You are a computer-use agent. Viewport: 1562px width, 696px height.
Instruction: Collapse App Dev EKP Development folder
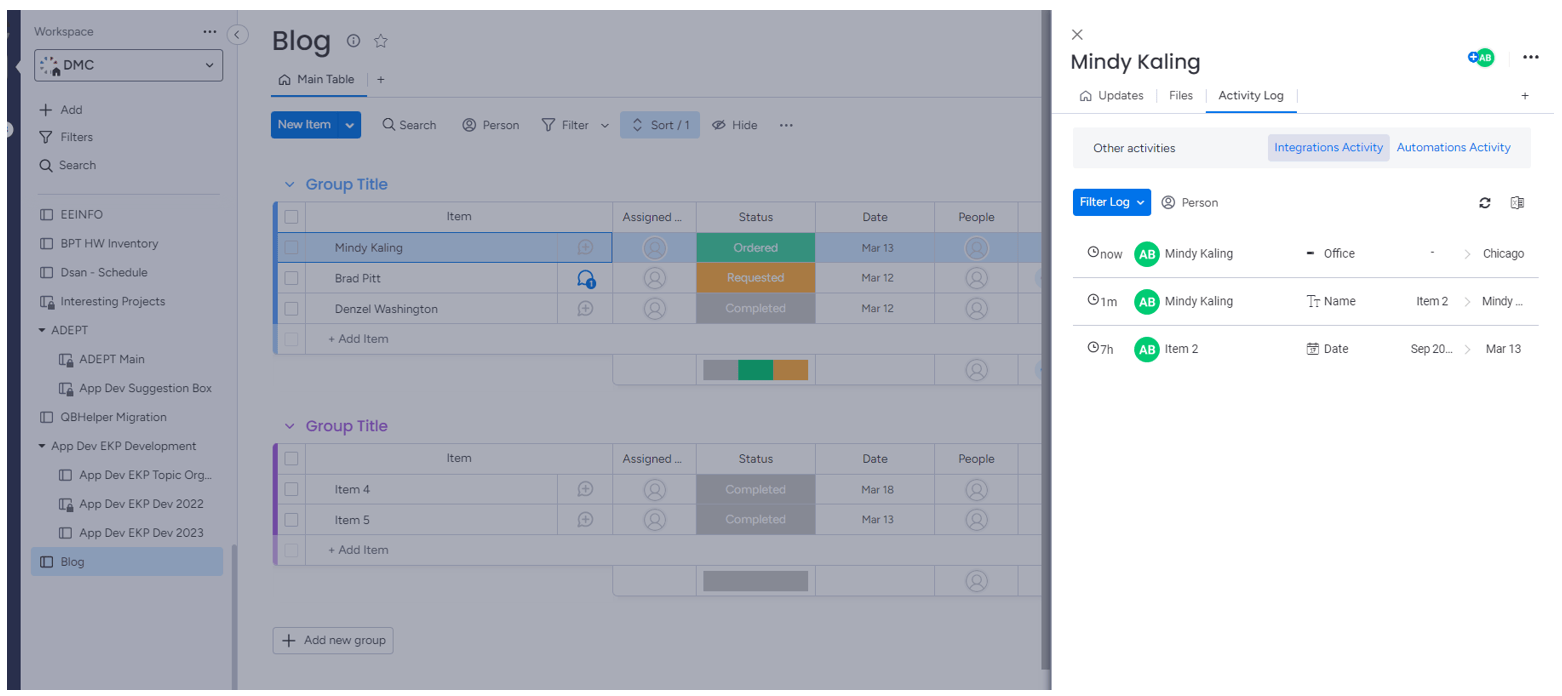pos(42,446)
